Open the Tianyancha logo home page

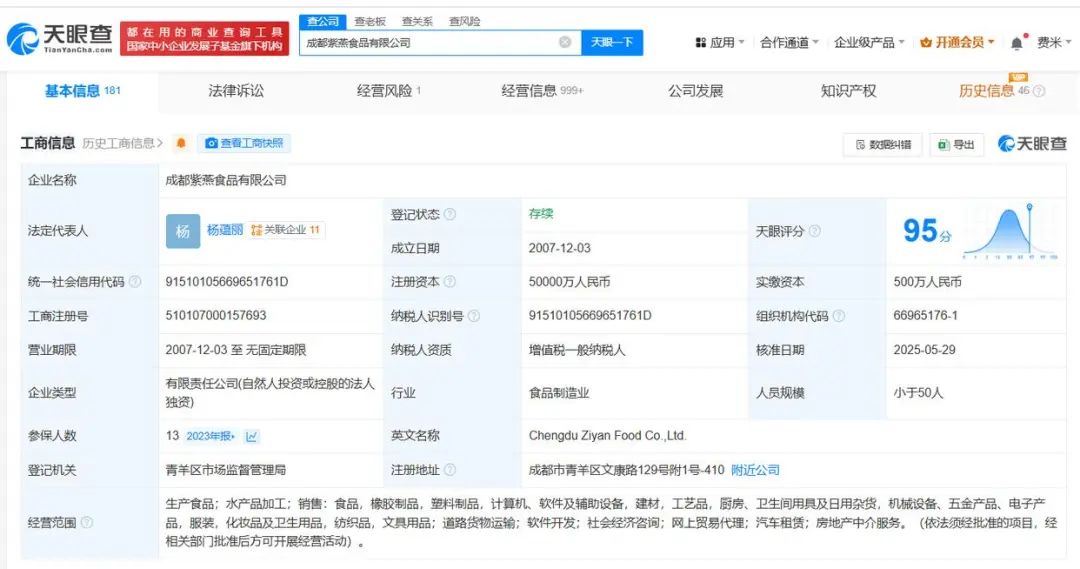click(x=60, y=39)
